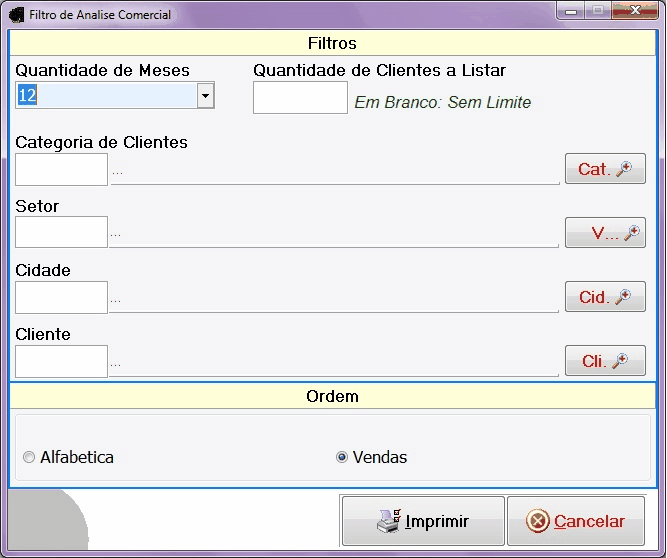Click the Cancelar button

576,521
